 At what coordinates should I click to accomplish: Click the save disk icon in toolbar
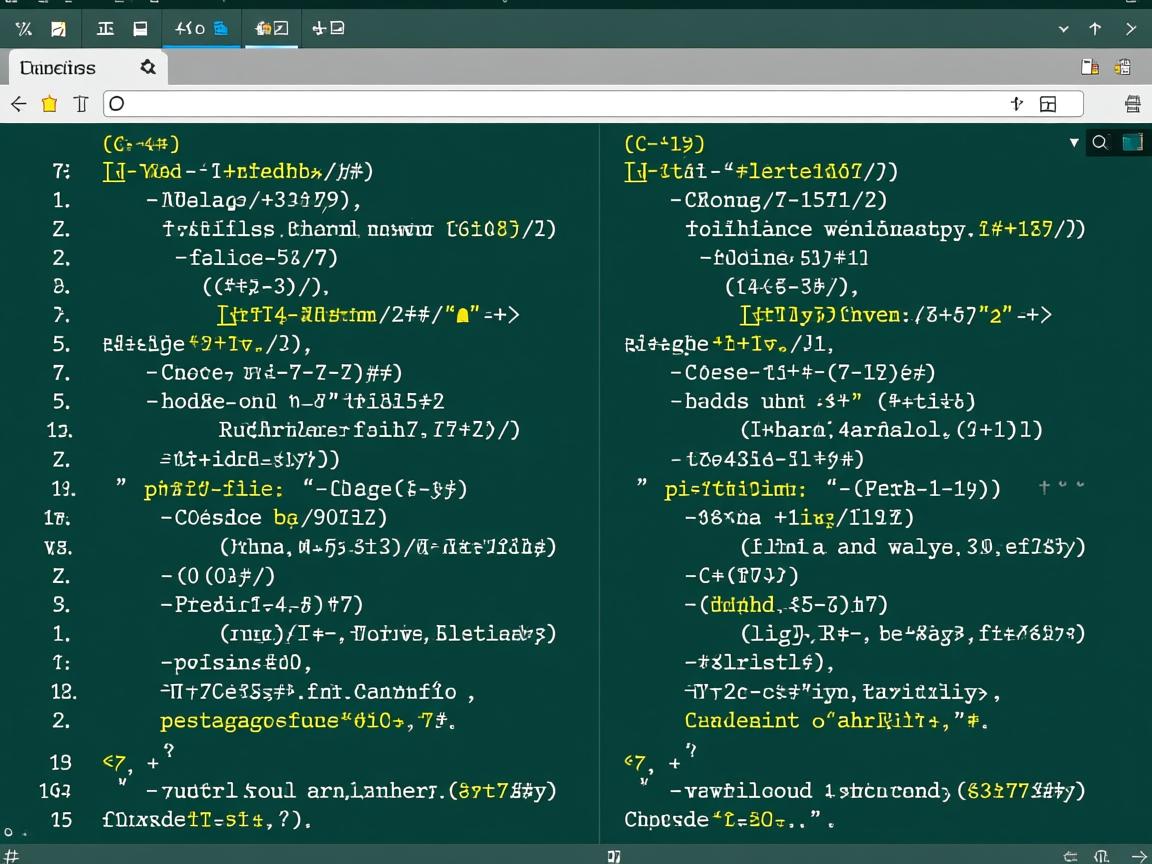(x=141, y=29)
